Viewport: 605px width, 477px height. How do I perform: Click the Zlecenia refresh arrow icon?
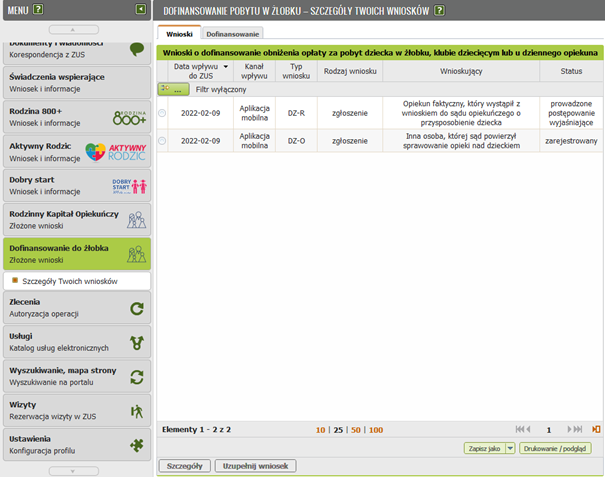[137, 308]
